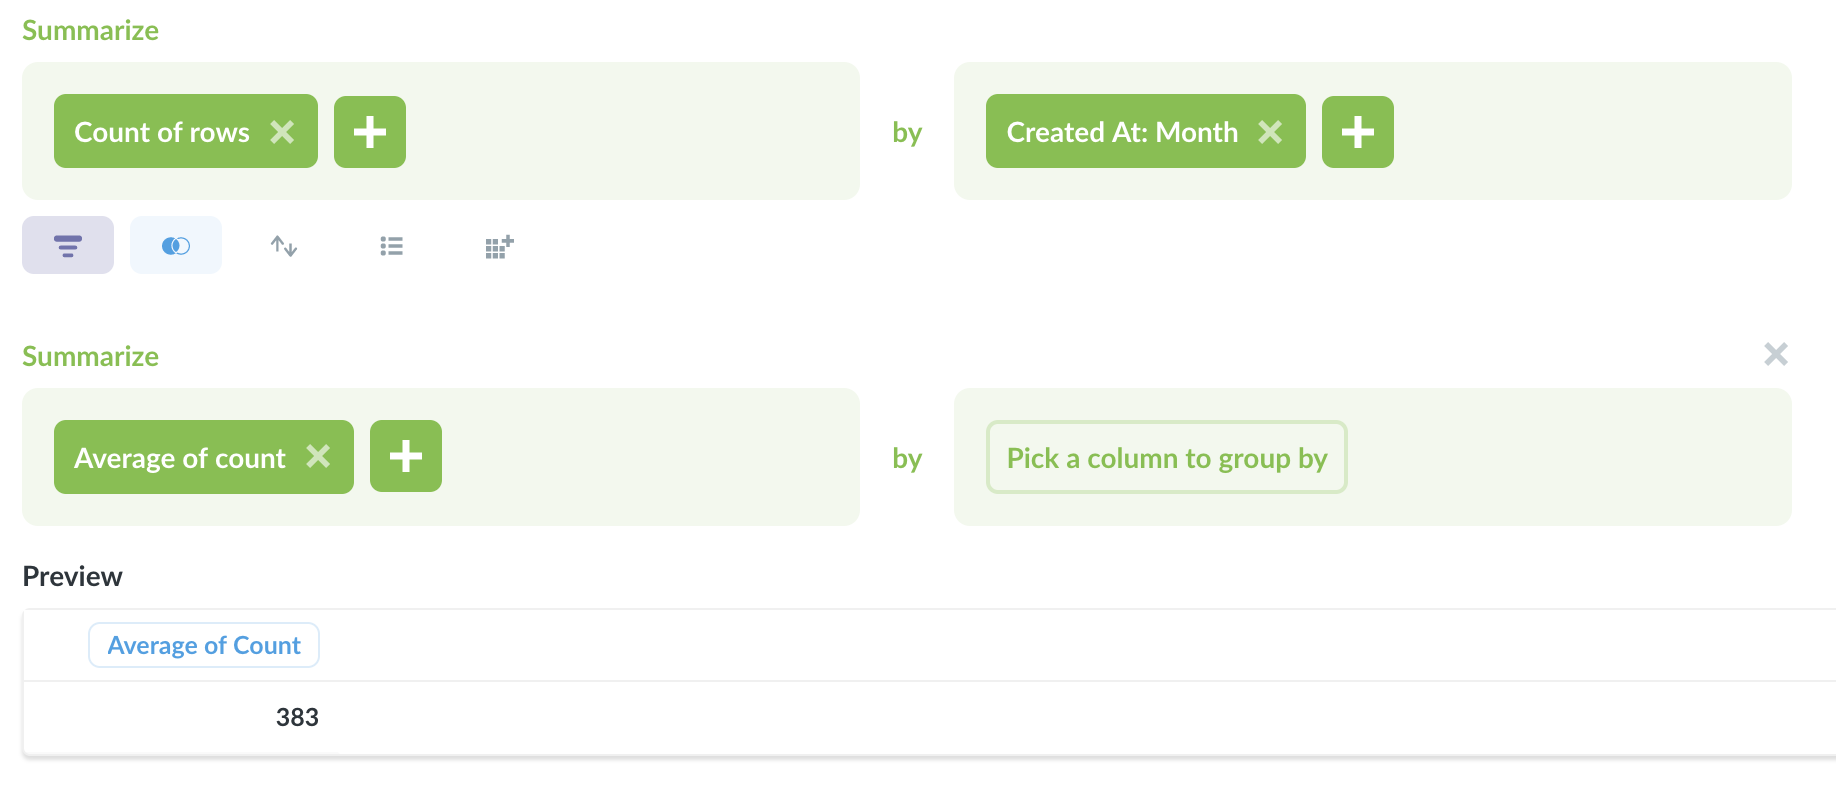Remove the Created At: Month grouping
The image size is (1836, 794).
1270,131
